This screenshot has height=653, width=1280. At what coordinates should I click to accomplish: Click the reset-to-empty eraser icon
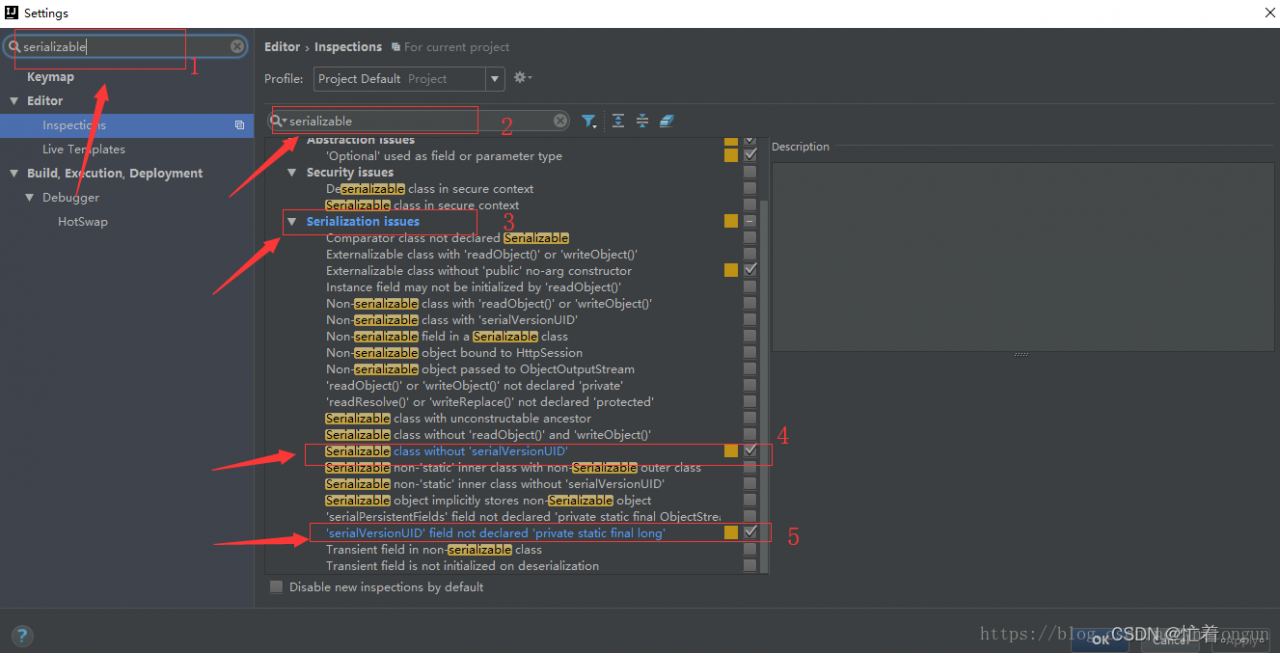(667, 121)
